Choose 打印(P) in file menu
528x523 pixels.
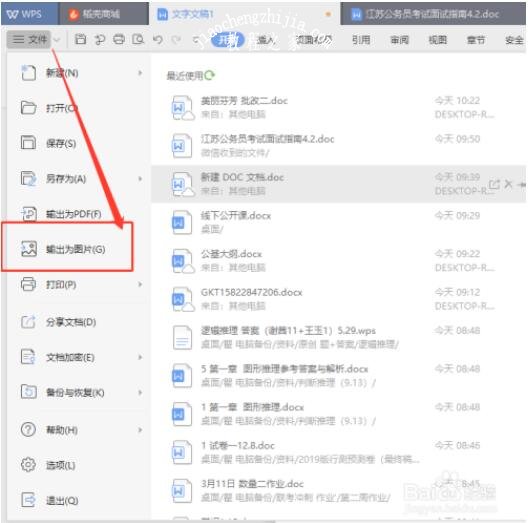click(x=77, y=285)
